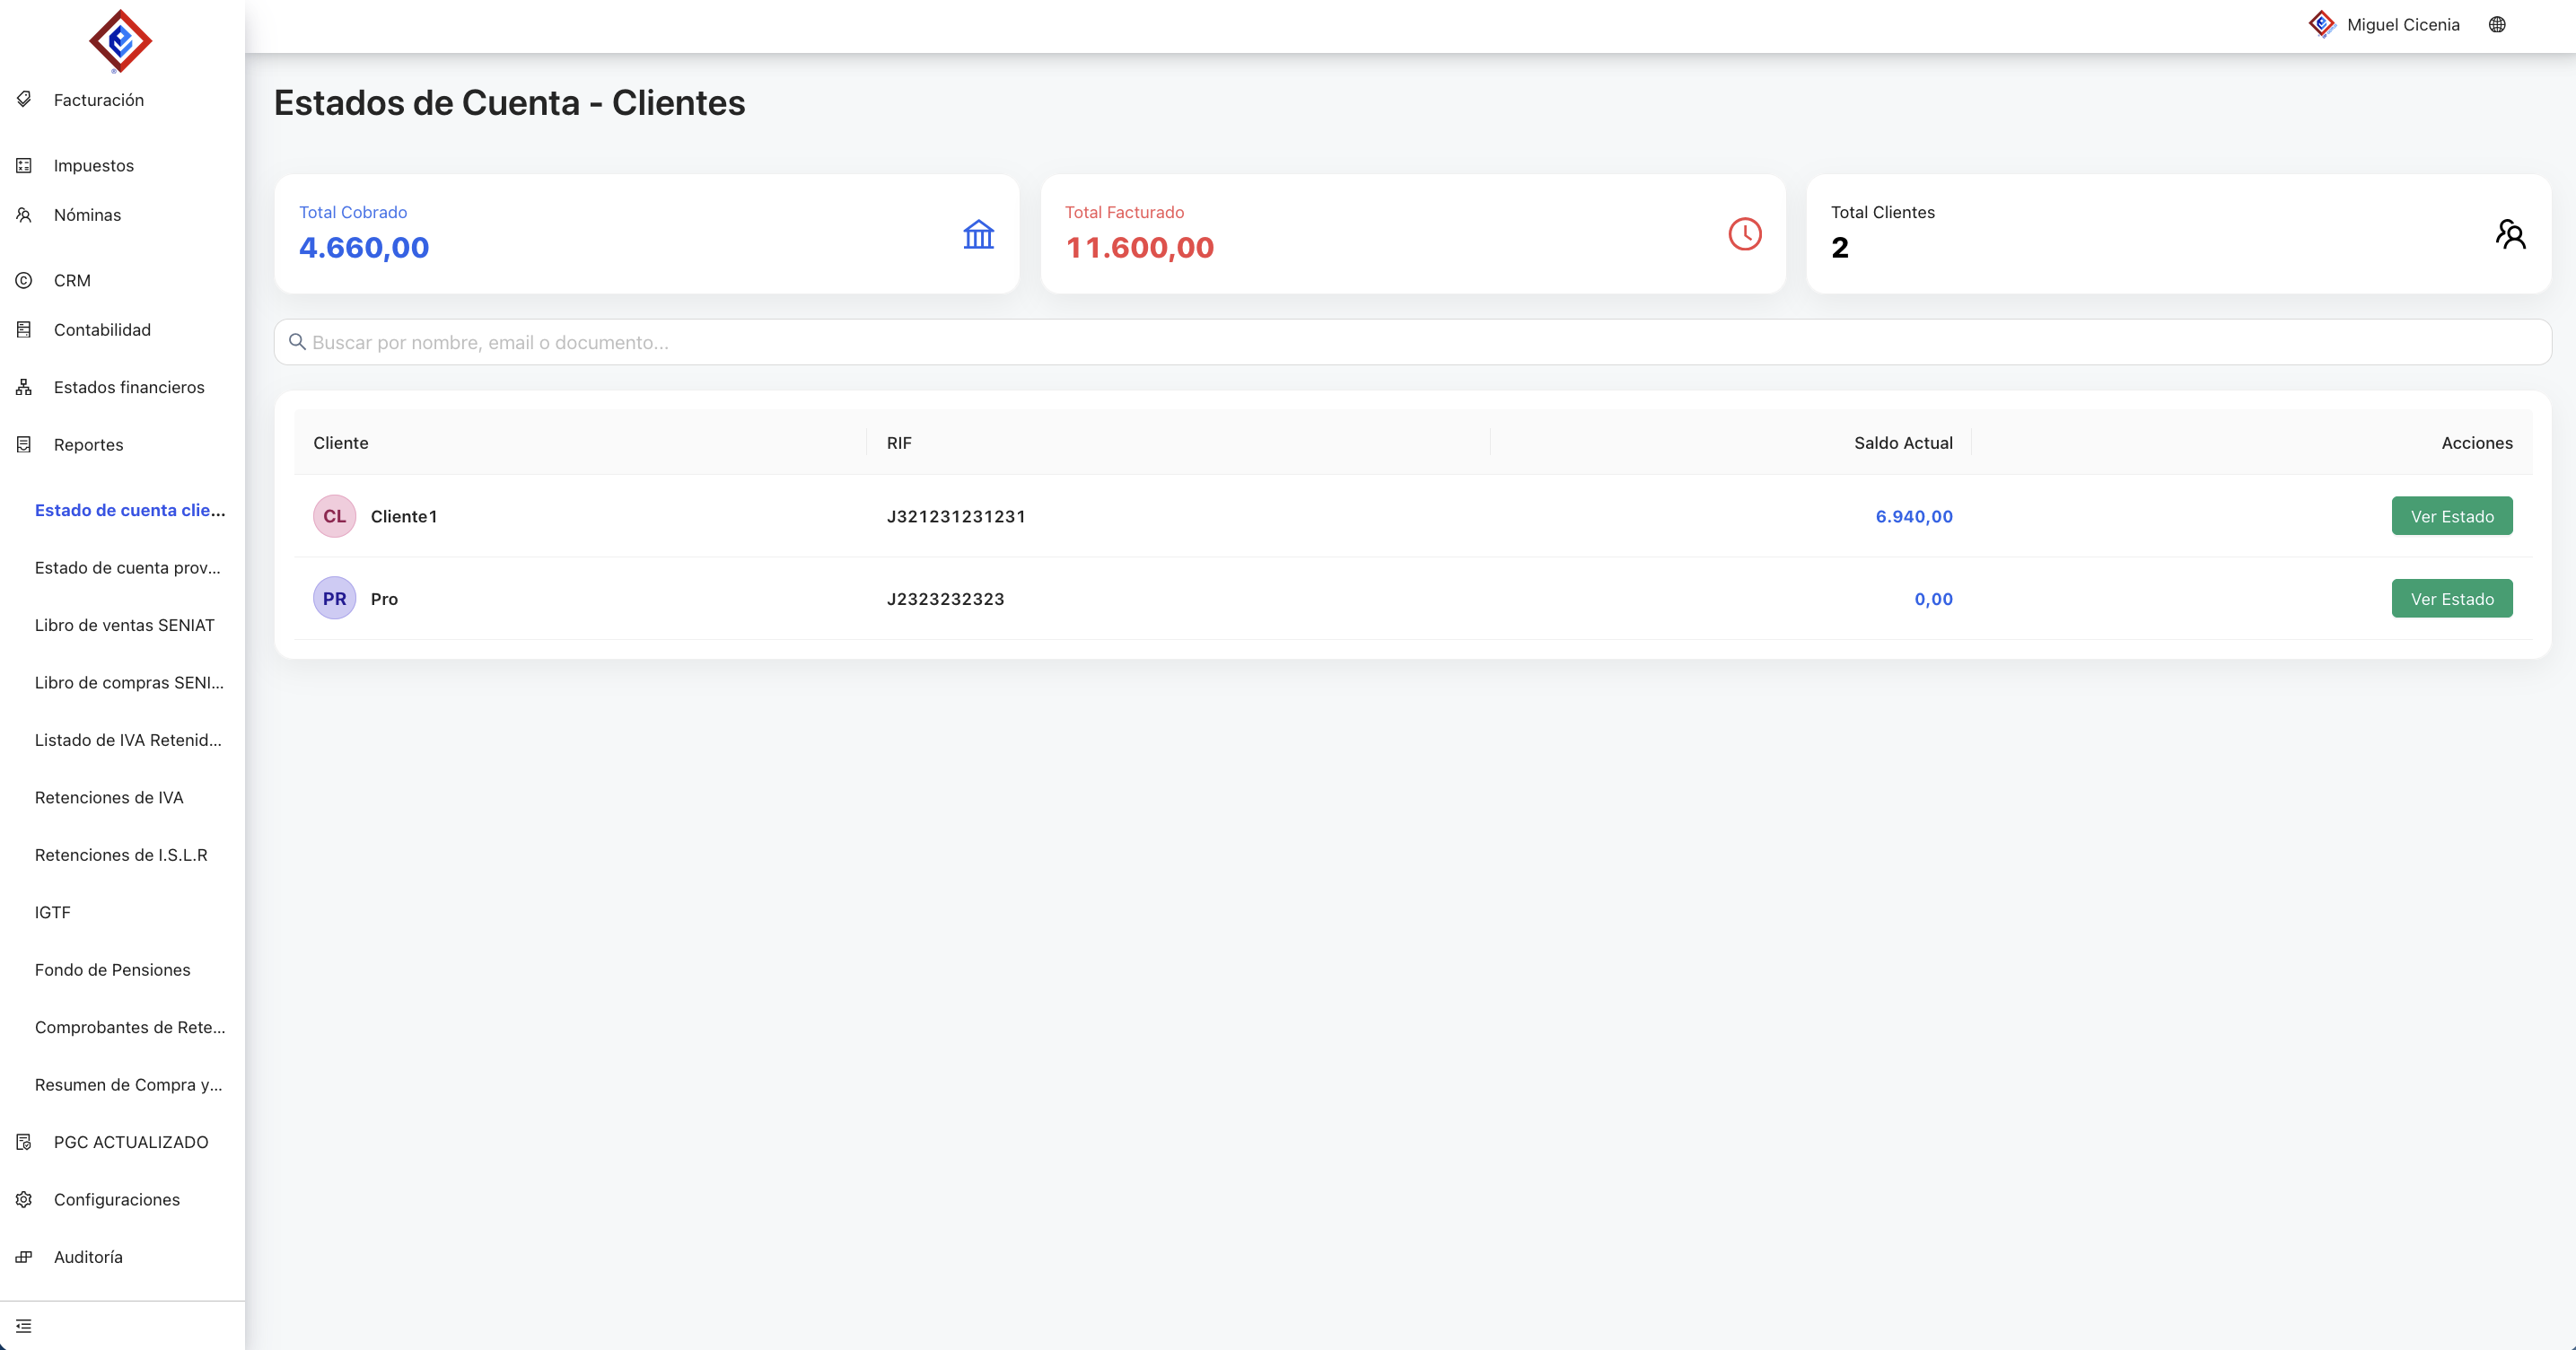Image resolution: width=2576 pixels, height=1350 pixels.
Task: View account statement for Cliente1
Action: (x=2451, y=516)
